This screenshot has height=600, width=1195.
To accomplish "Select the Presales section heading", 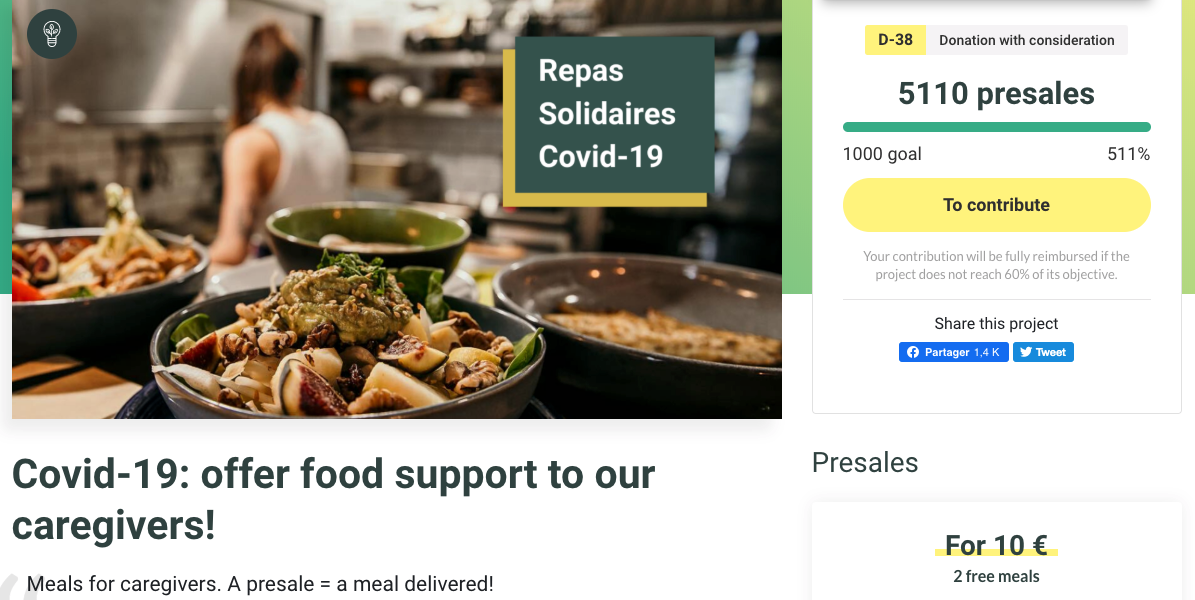I will tap(865, 462).
